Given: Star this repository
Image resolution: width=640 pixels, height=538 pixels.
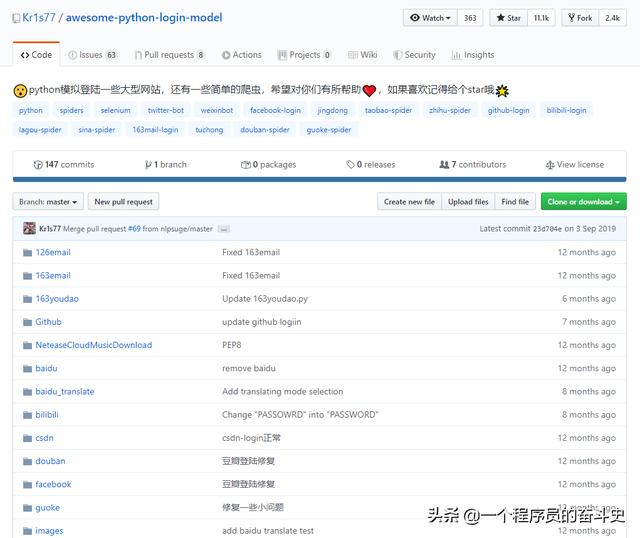Looking at the screenshot, I should click(509, 18).
